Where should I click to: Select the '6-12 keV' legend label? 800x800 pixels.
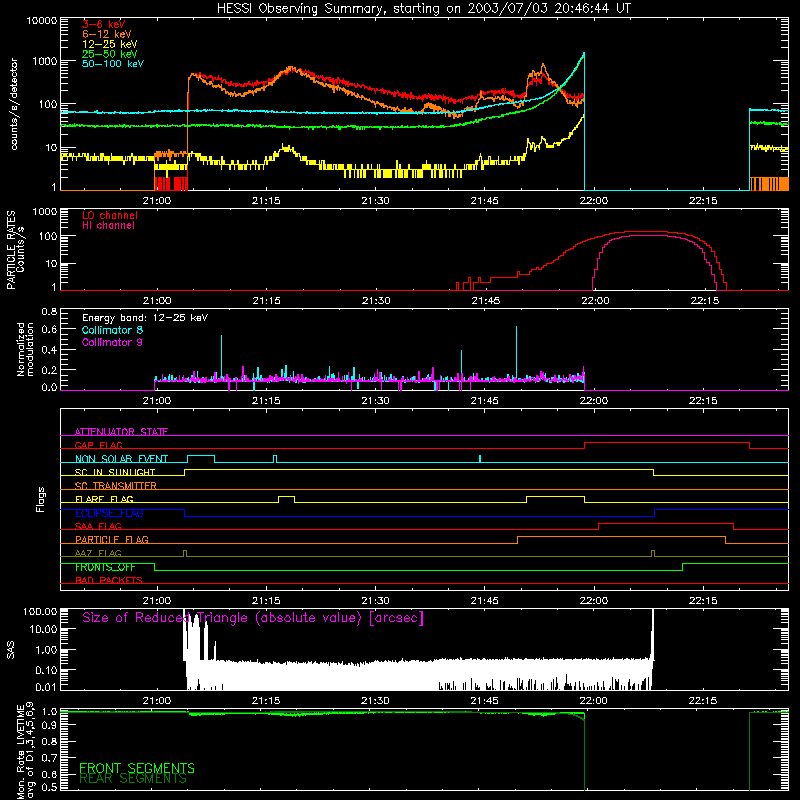(107, 34)
